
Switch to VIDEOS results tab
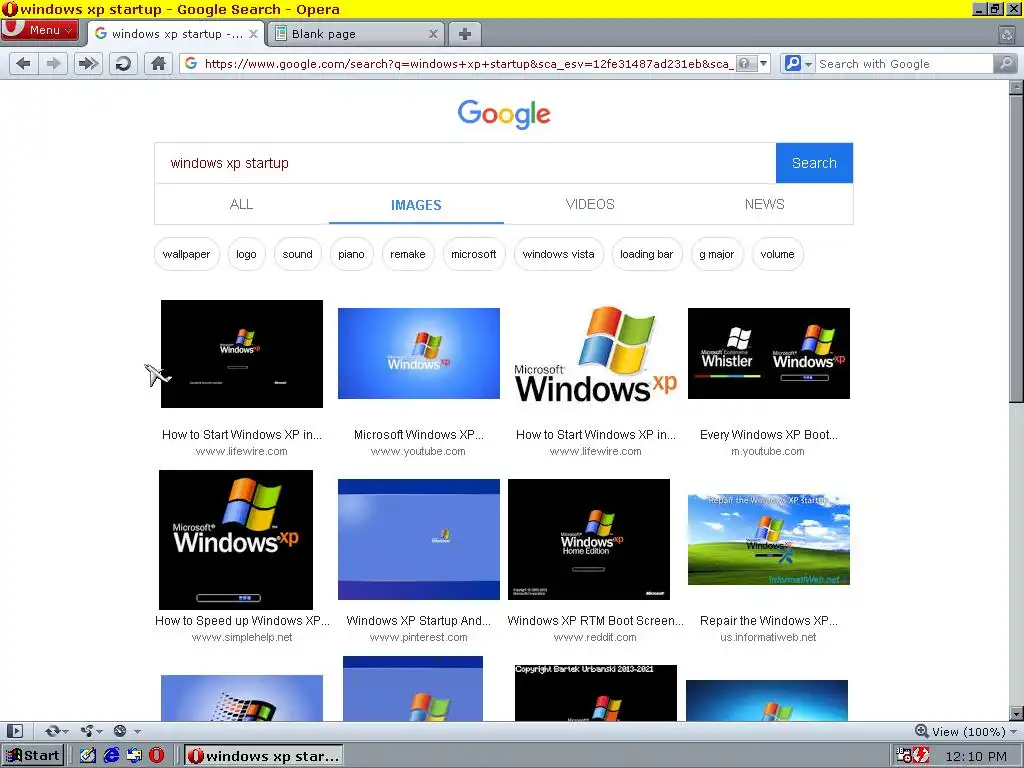click(x=590, y=204)
